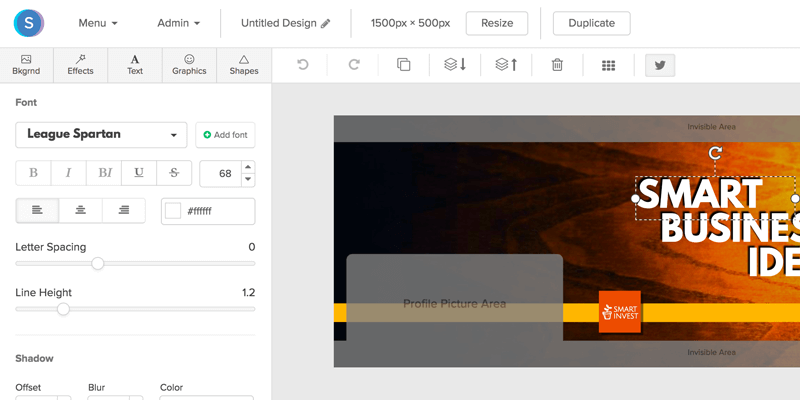Toggle underline text formatting
800x400 pixels.
(x=138, y=173)
